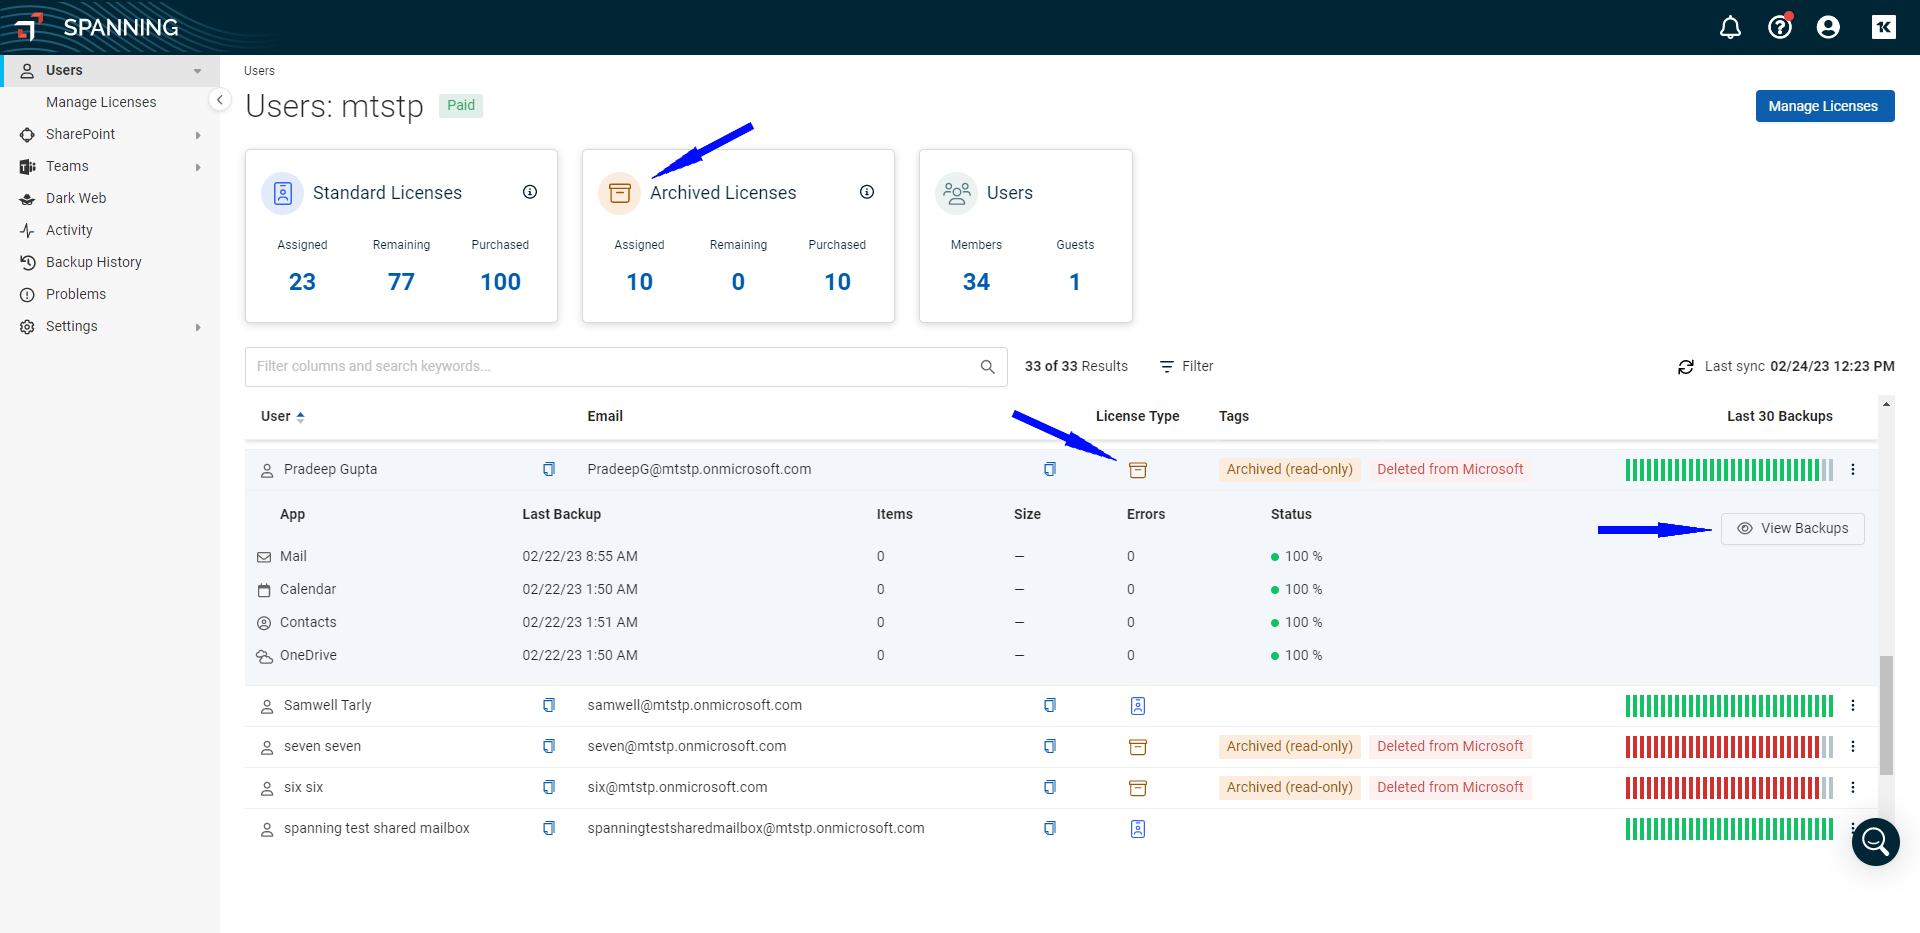Open Manage Licenses in the sidebar

(101, 102)
